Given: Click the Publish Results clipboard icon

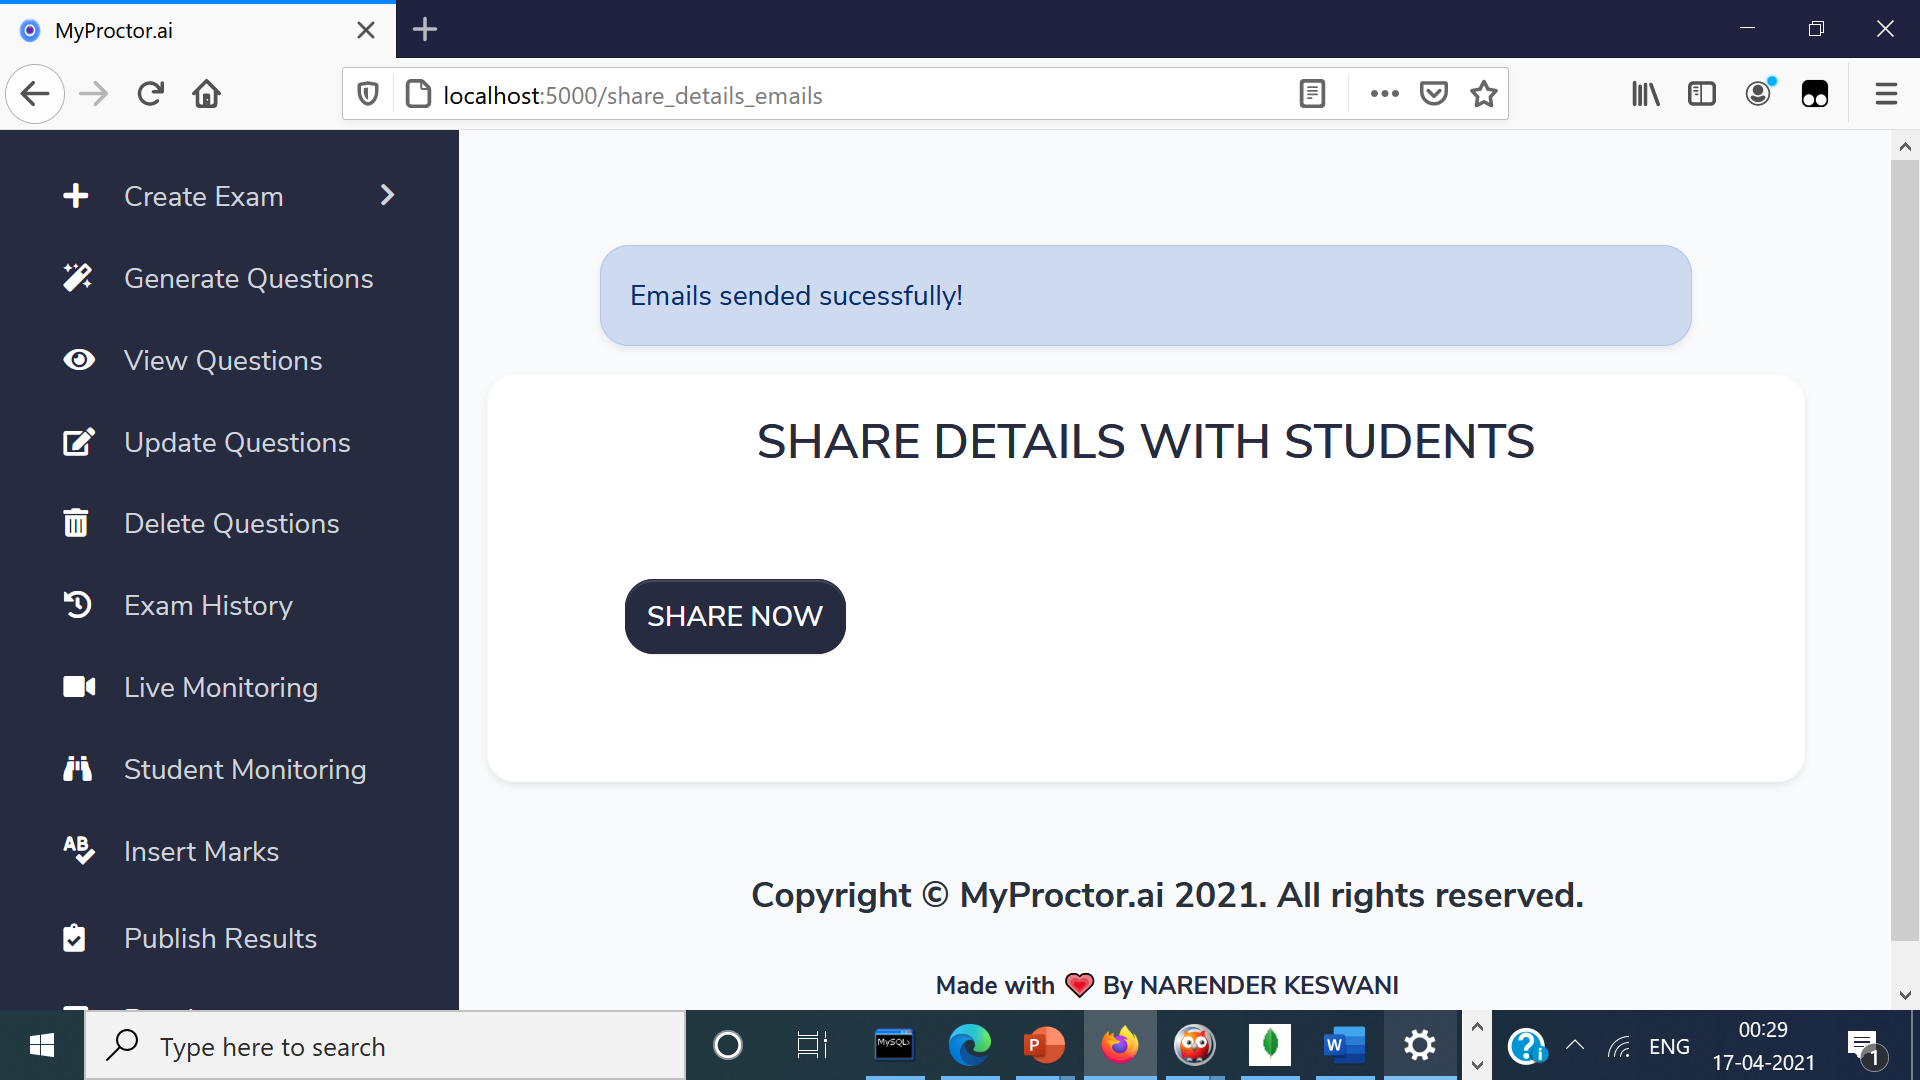Looking at the screenshot, I should (x=74, y=938).
